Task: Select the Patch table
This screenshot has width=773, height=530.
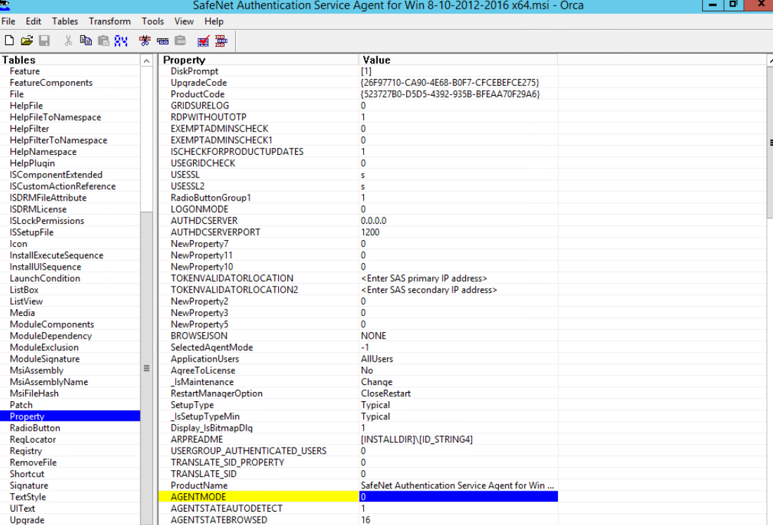Action: [x=21, y=405]
